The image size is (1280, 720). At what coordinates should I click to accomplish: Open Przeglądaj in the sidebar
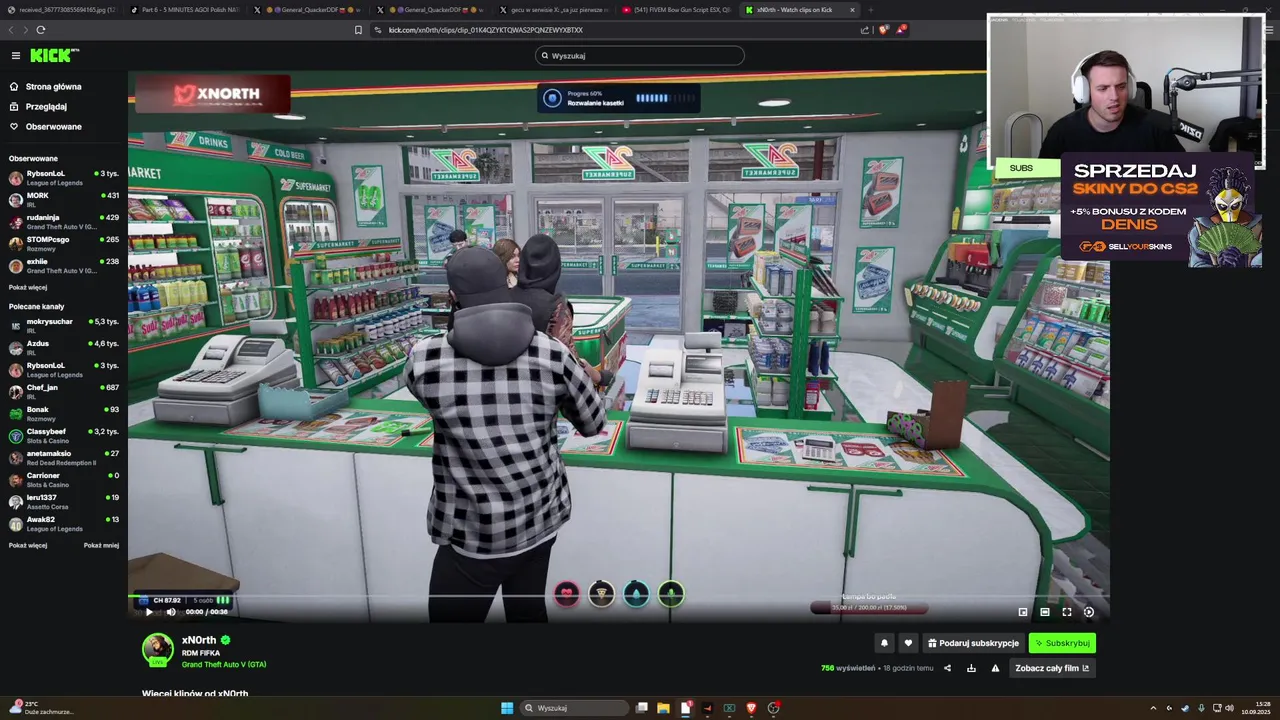pyautogui.click(x=46, y=107)
